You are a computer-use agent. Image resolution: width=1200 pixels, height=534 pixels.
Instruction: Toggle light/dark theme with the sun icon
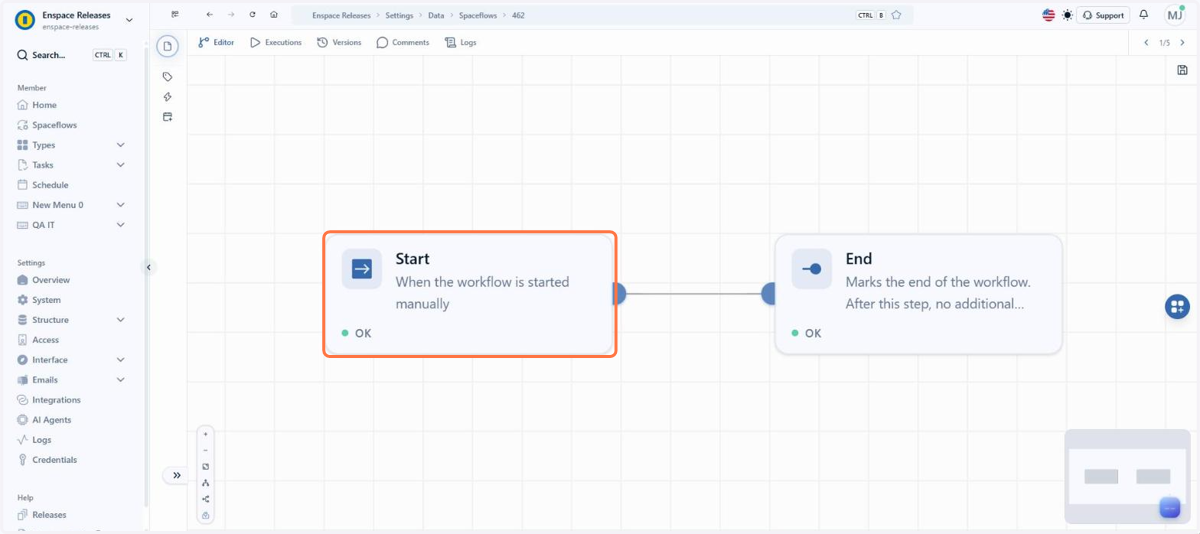[1068, 15]
